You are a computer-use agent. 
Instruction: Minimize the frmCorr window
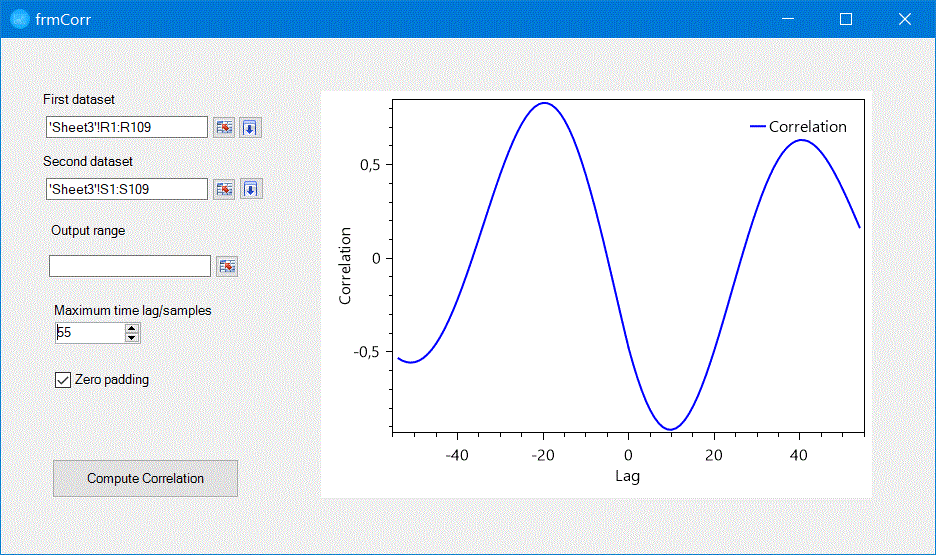[x=788, y=19]
